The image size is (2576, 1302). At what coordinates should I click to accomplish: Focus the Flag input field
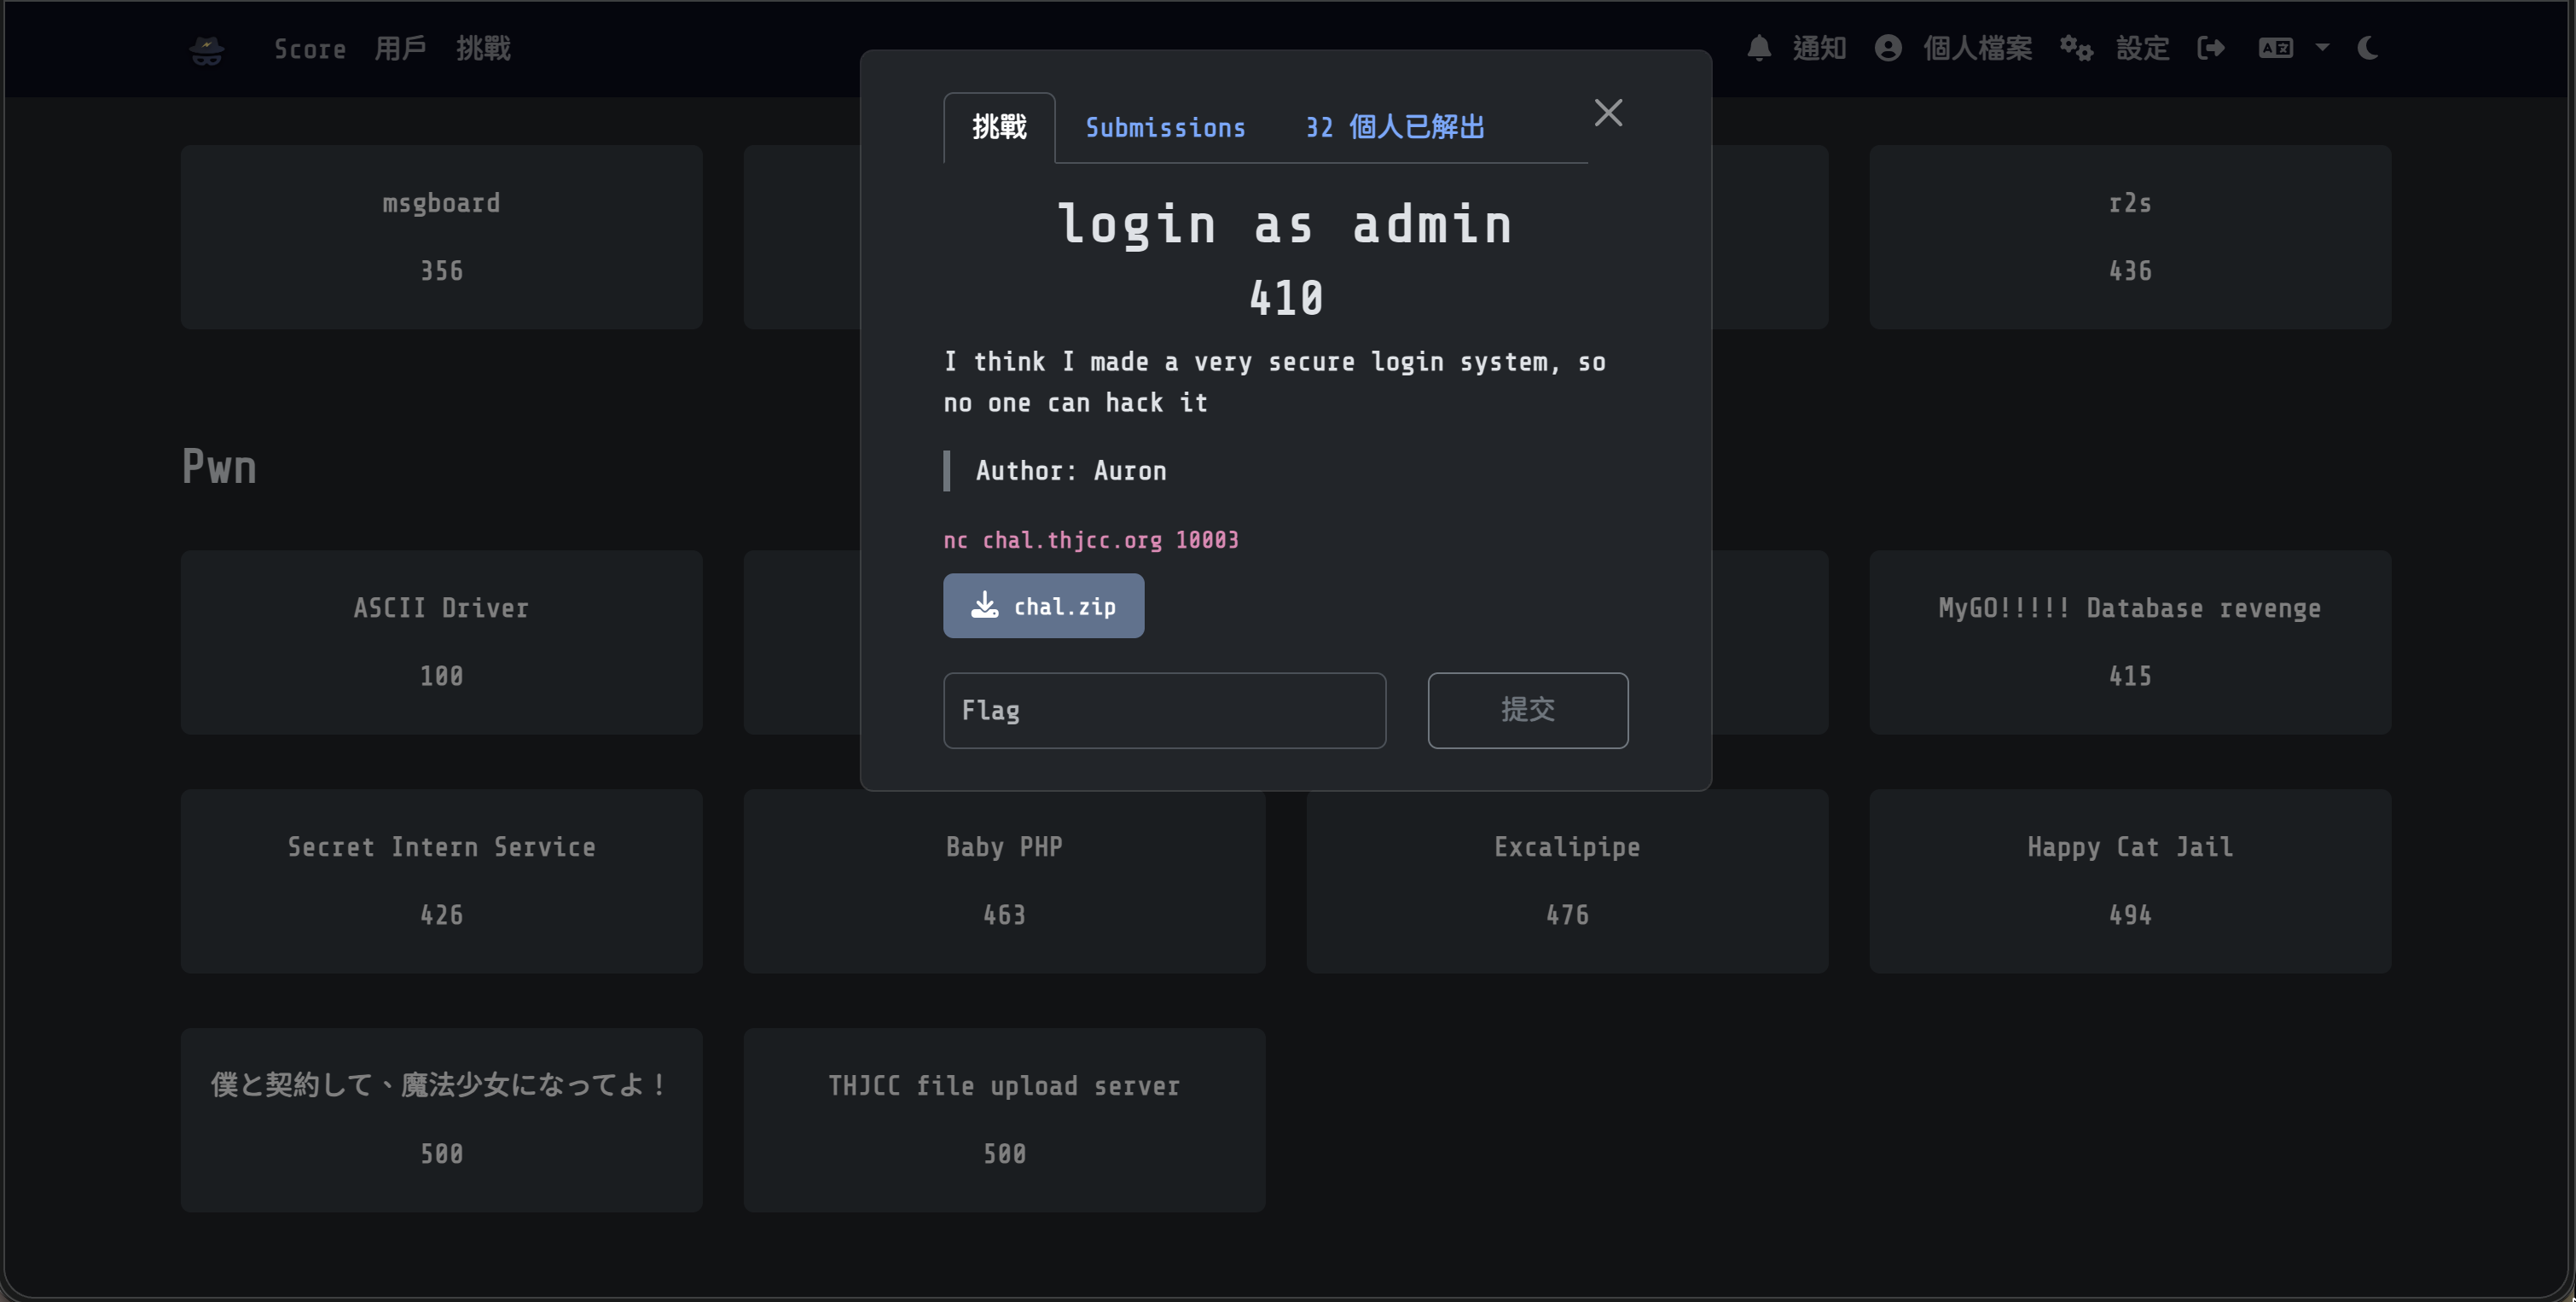tap(1164, 710)
